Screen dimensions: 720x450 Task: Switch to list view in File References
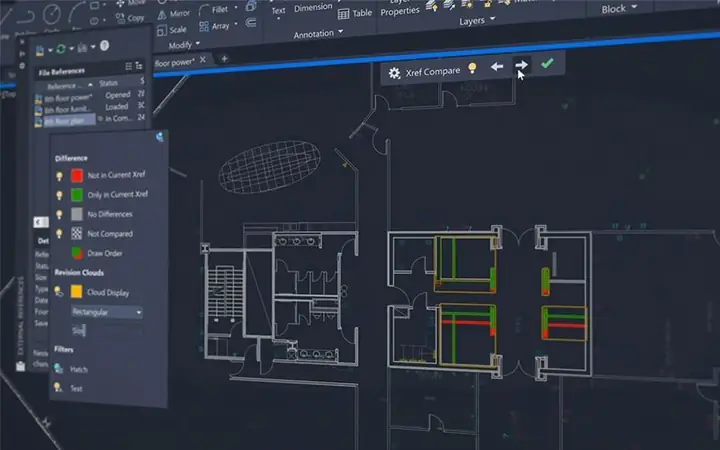(x=129, y=67)
